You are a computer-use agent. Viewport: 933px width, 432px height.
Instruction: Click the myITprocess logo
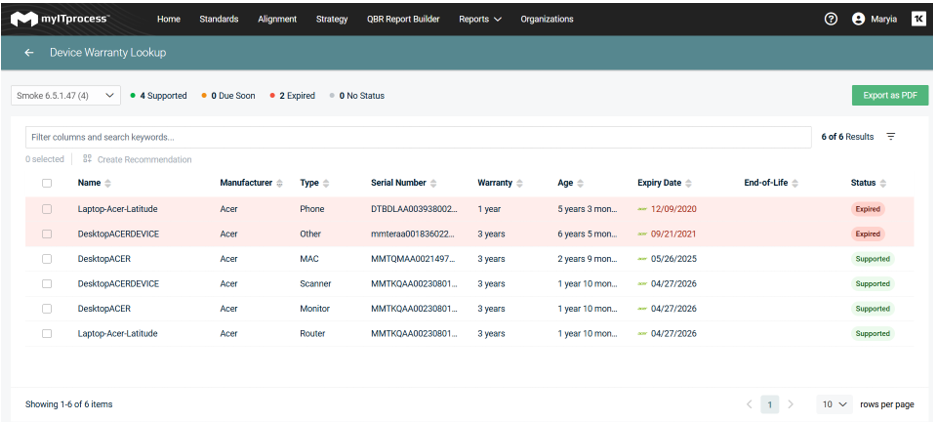click(60, 19)
